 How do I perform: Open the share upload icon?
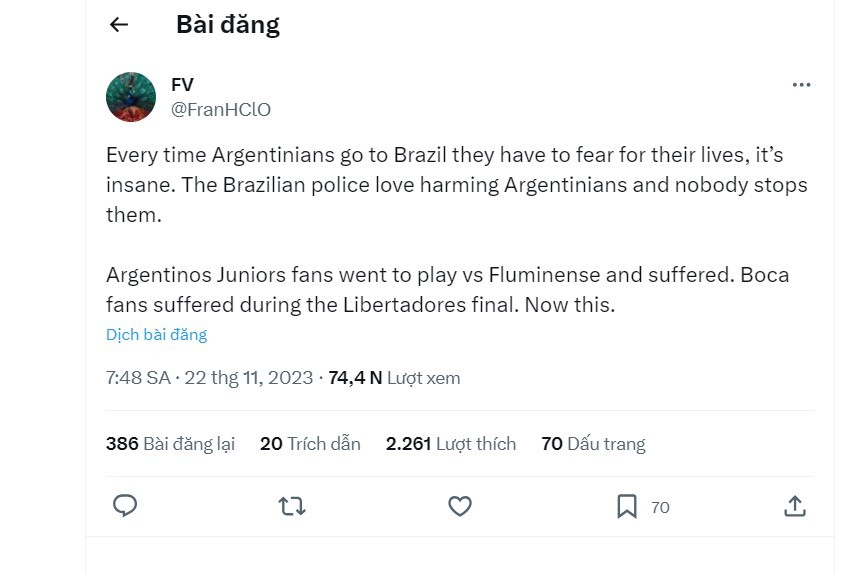pyautogui.click(x=795, y=506)
